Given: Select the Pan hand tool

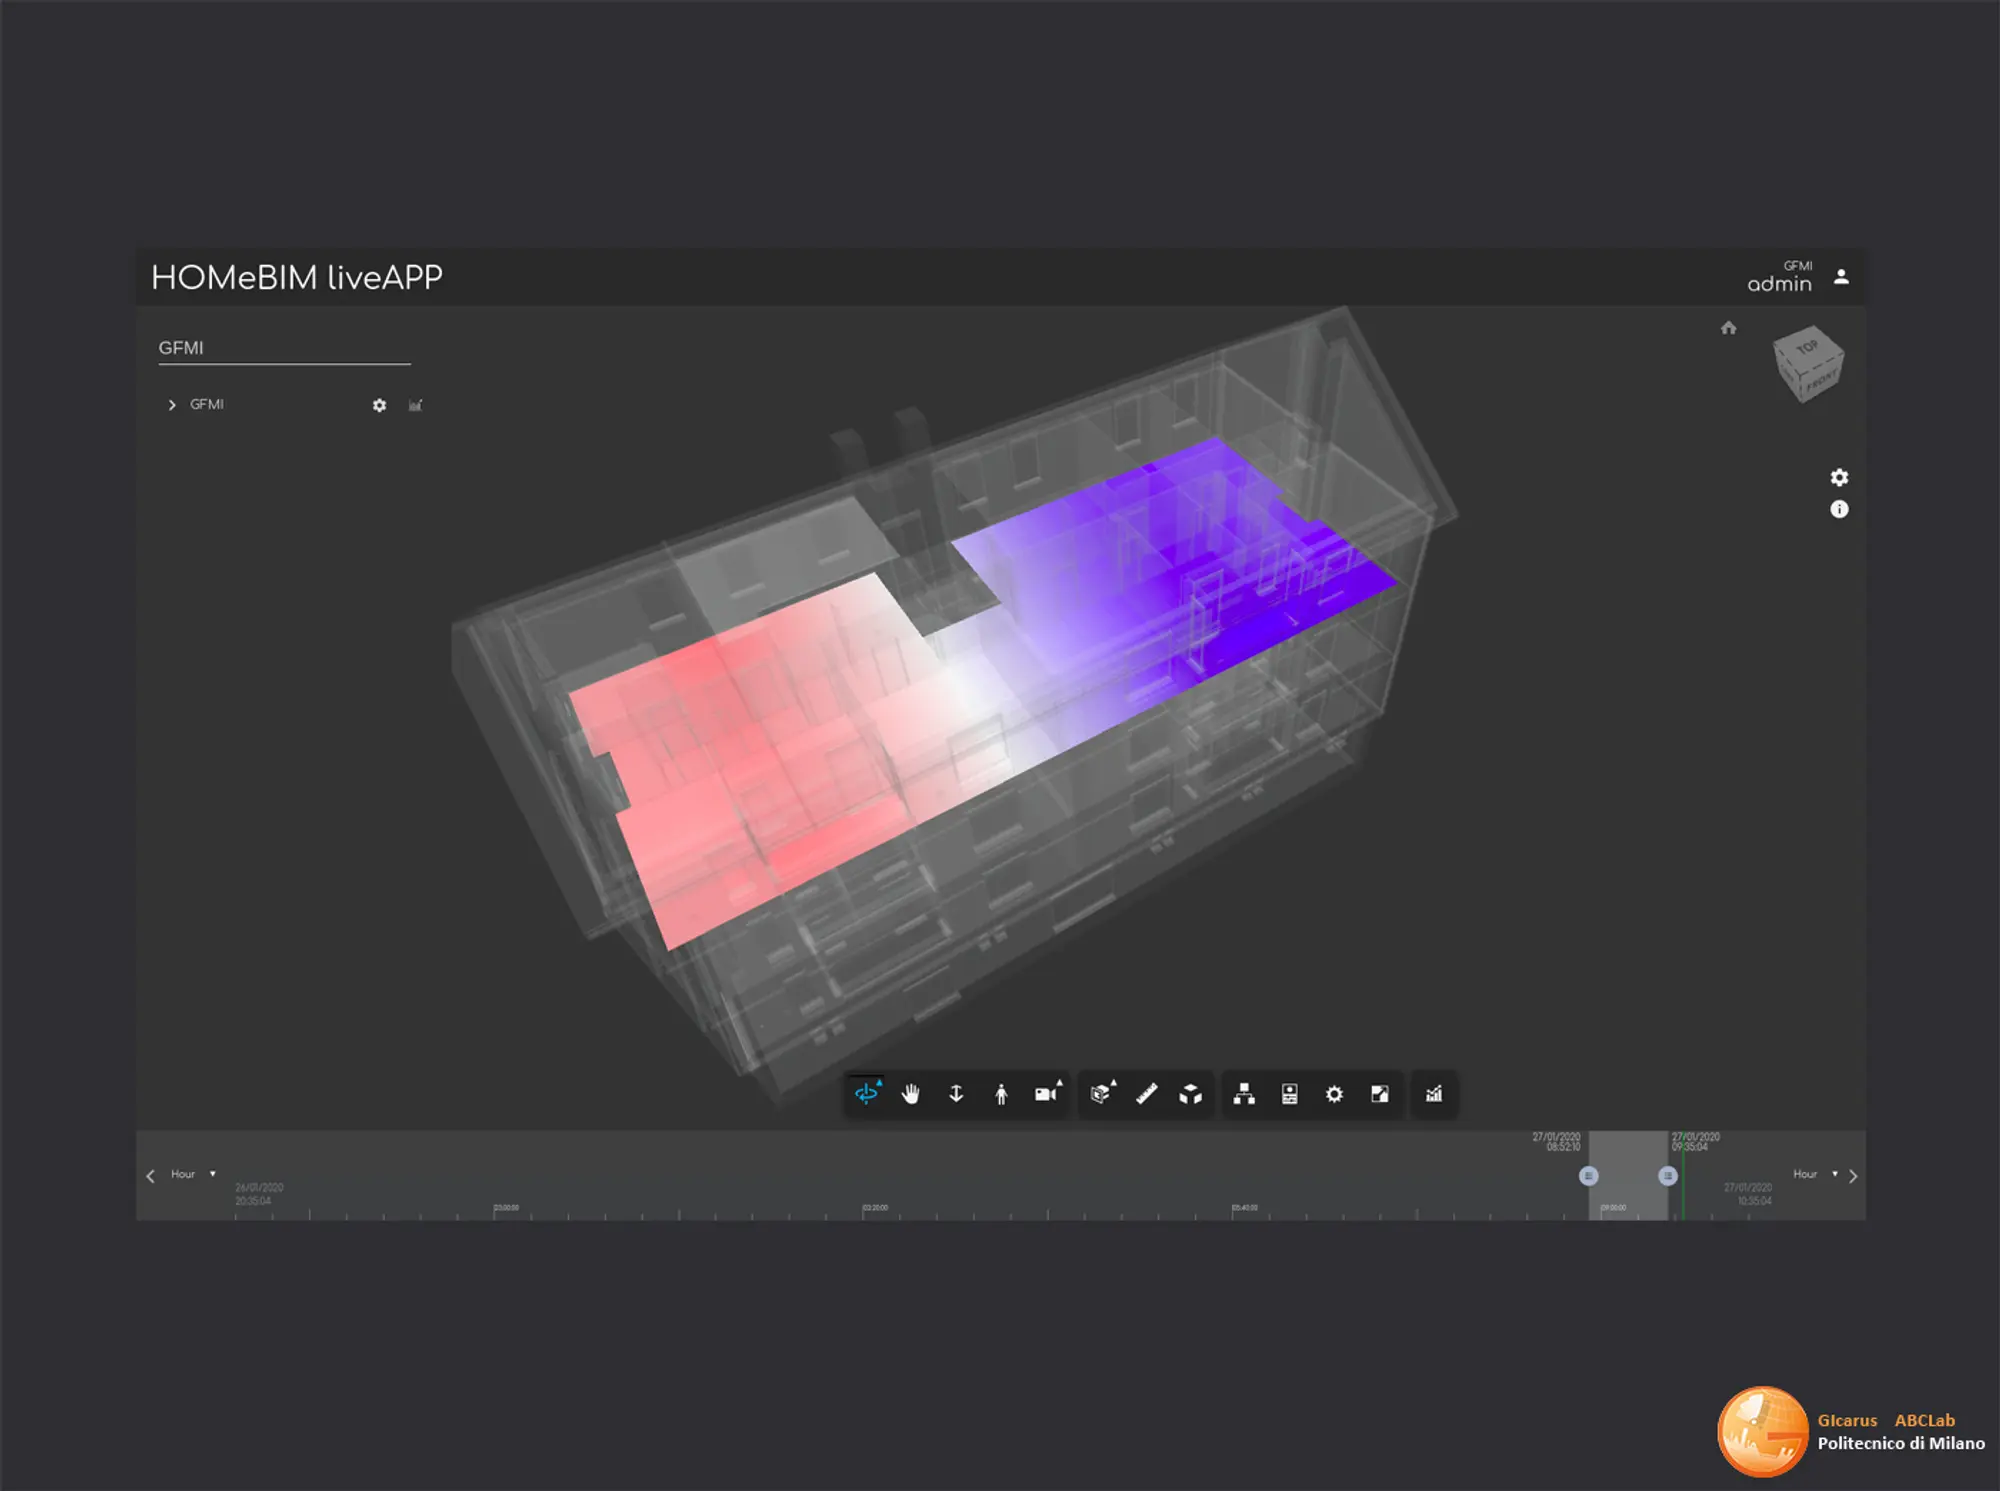Looking at the screenshot, I should coord(910,1094).
